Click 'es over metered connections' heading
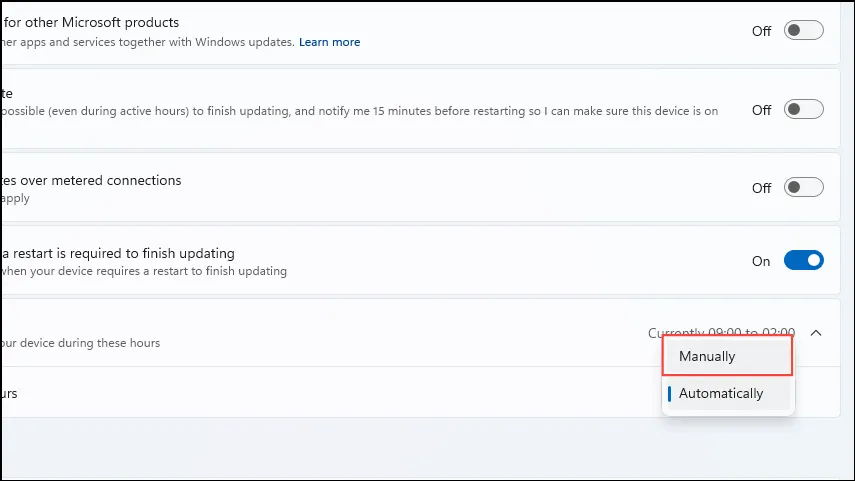This screenshot has width=855, height=481. pyautogui.click(x=91, y=181)
